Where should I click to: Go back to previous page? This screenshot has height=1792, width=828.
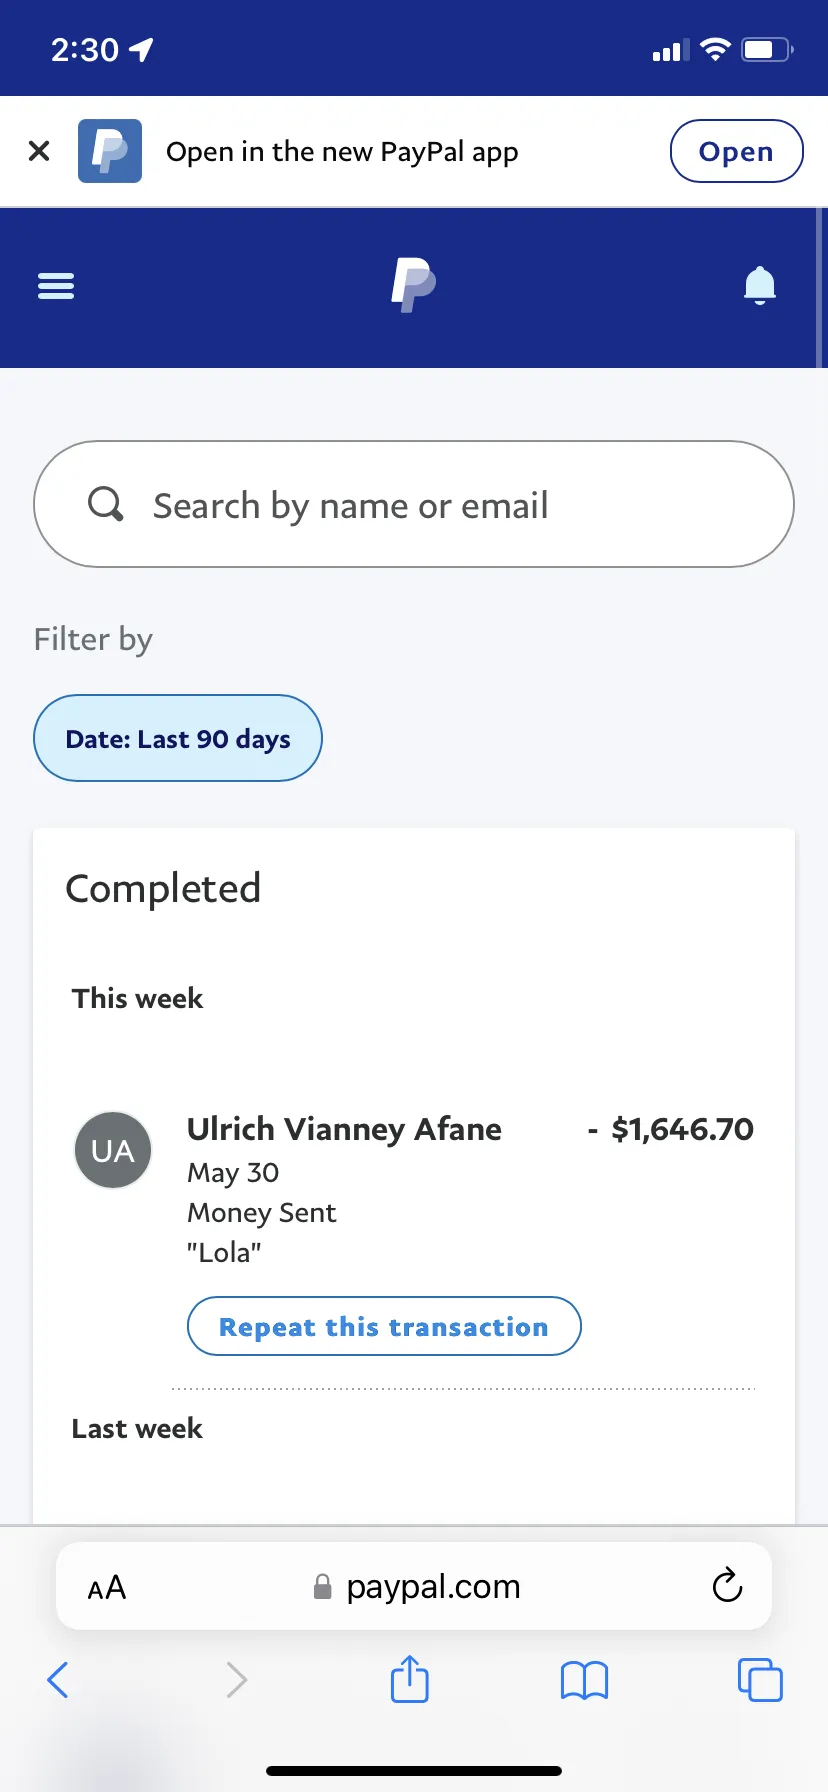pyautogui.click(x=58, y=1680)
